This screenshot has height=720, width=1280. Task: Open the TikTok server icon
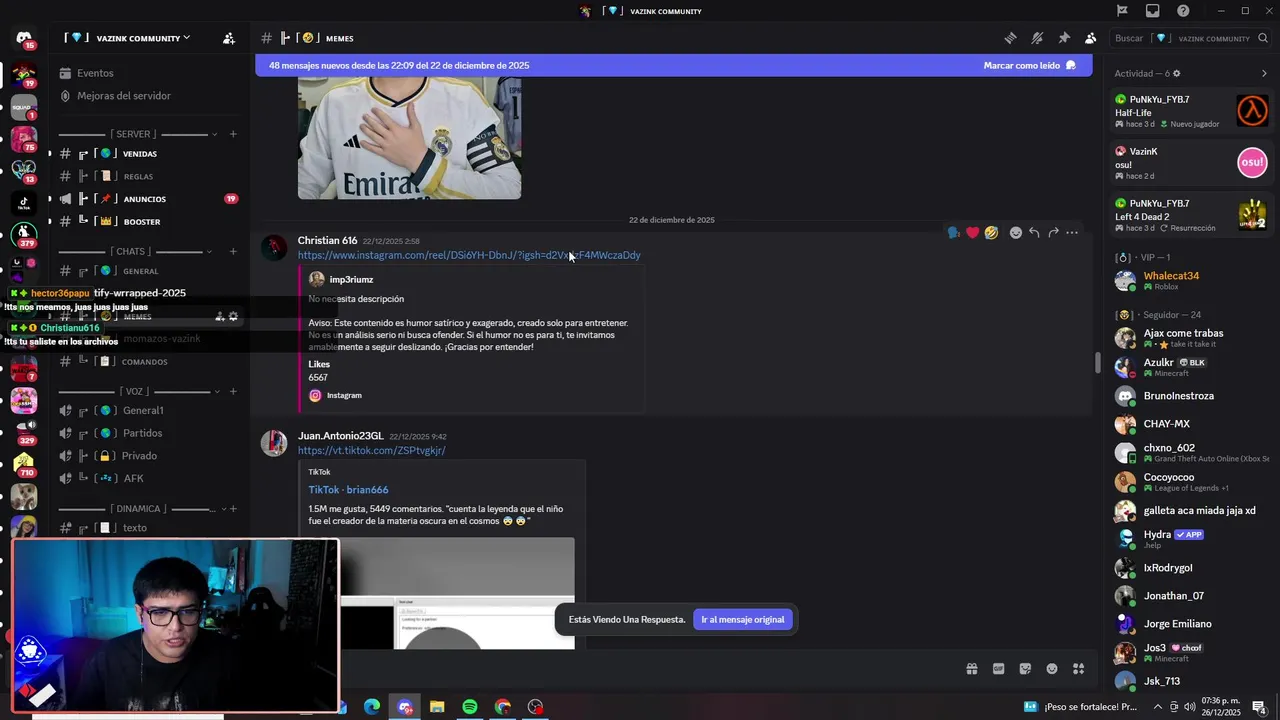(x=23, y=203)
